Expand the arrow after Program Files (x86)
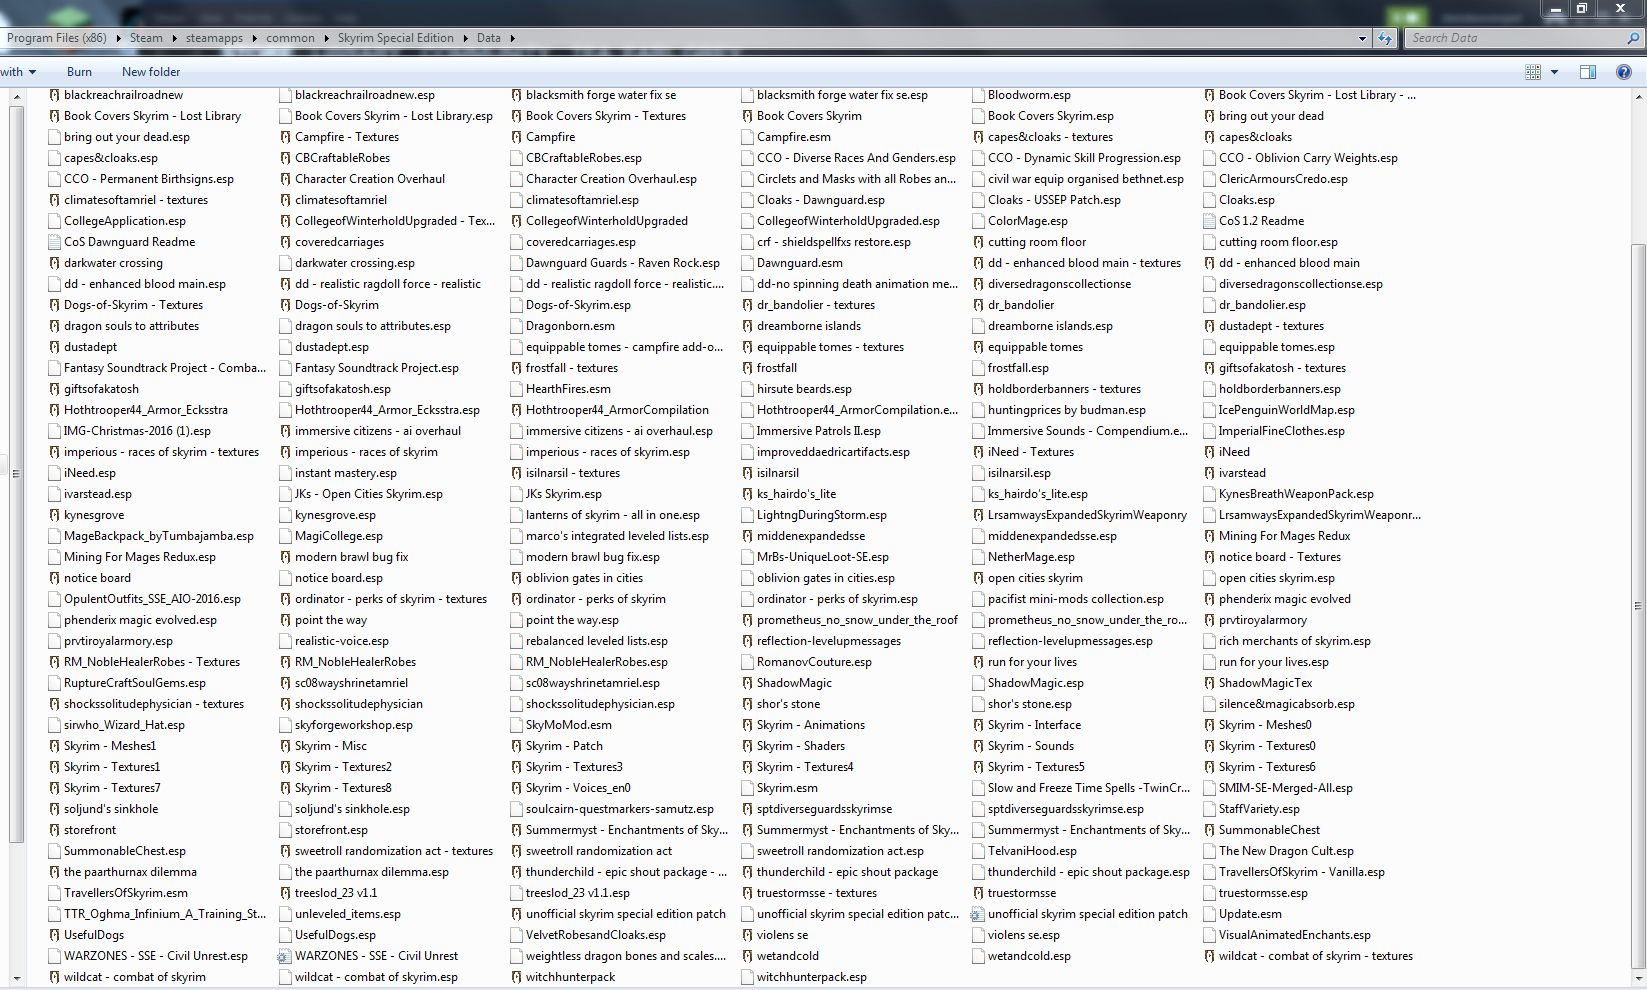The image size is (1647, 990). [118, 38]
